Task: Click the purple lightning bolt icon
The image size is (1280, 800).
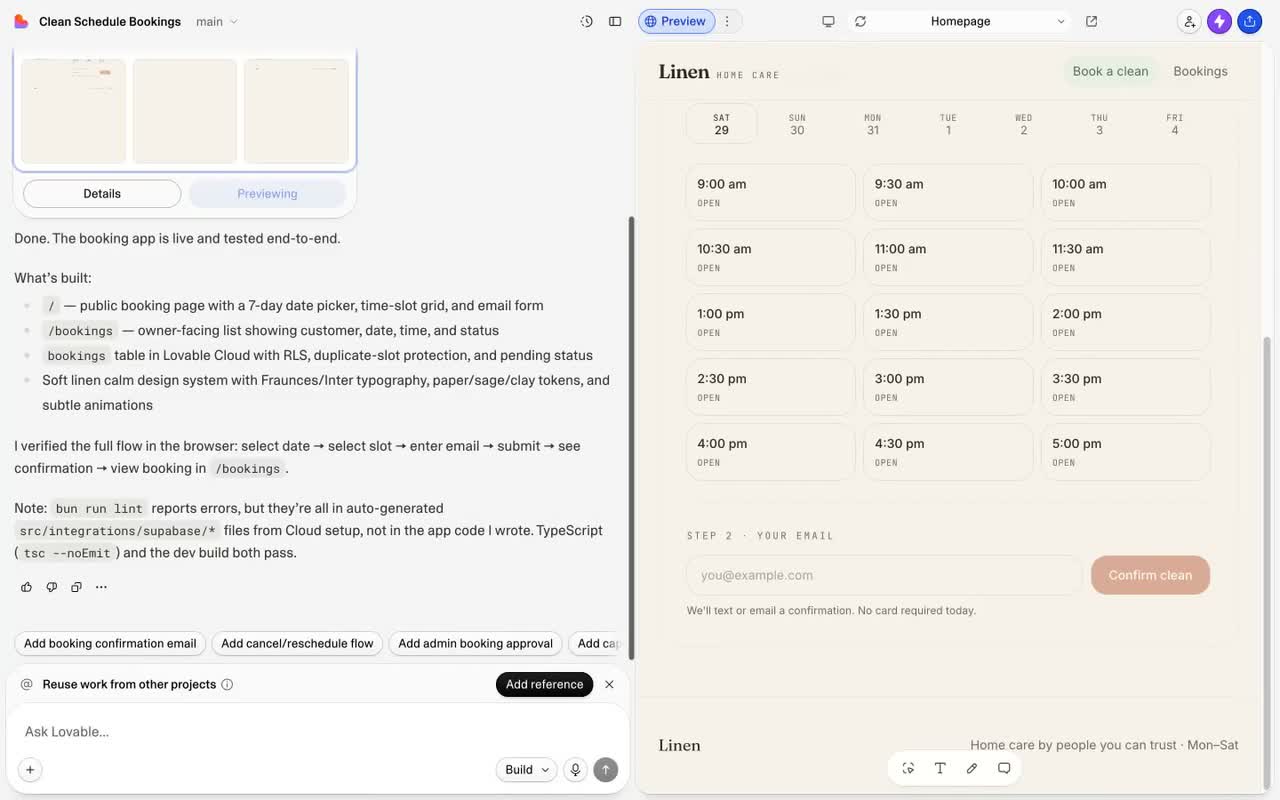Action: pyautogui.click(x=1219, y=21)
